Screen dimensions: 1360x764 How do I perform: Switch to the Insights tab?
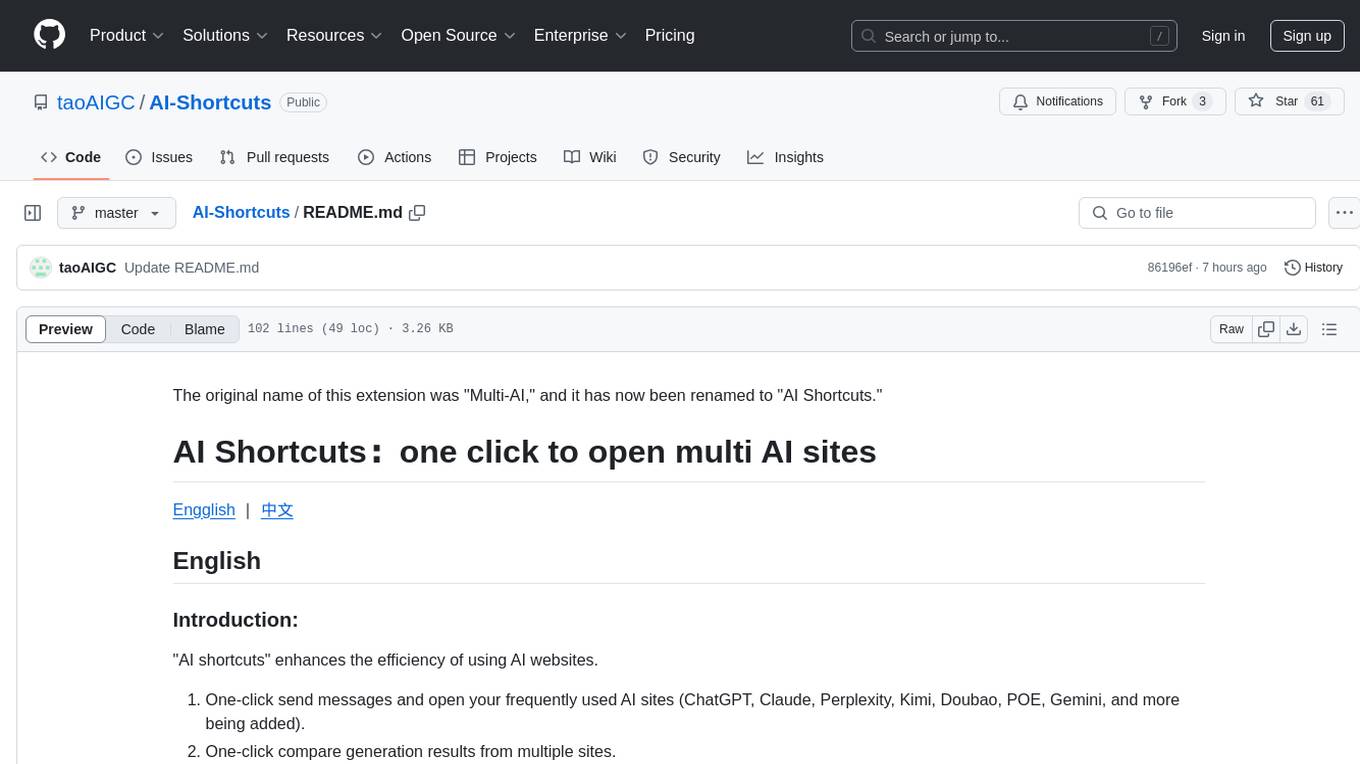[x=785, y=157]
